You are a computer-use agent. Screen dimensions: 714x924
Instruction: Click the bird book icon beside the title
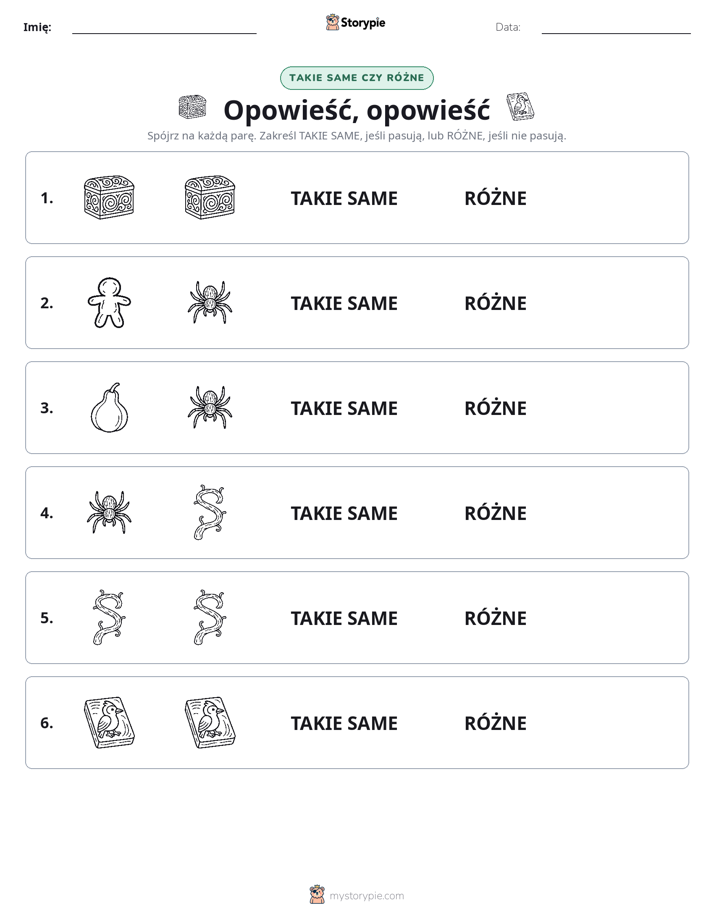[x=520, y=107]
